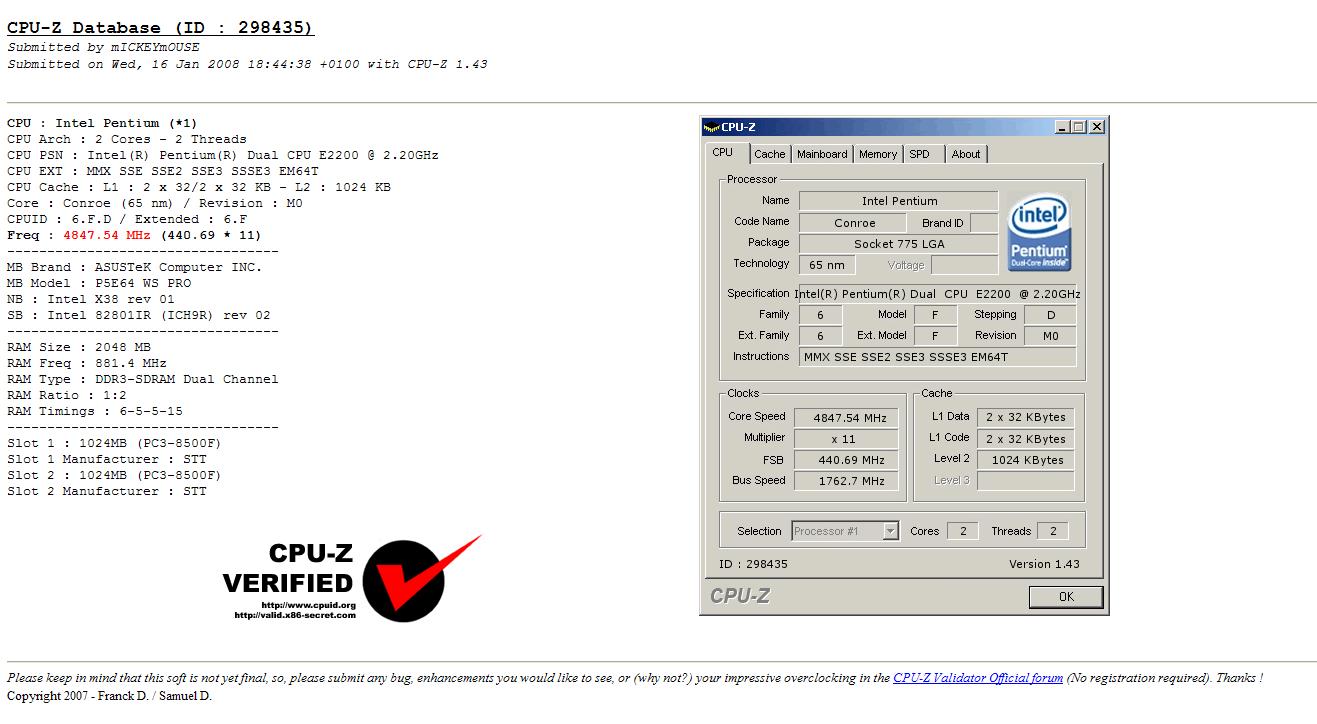Minimize the CPU-Z window
1317x724 pixels.
pos(1062,127)
